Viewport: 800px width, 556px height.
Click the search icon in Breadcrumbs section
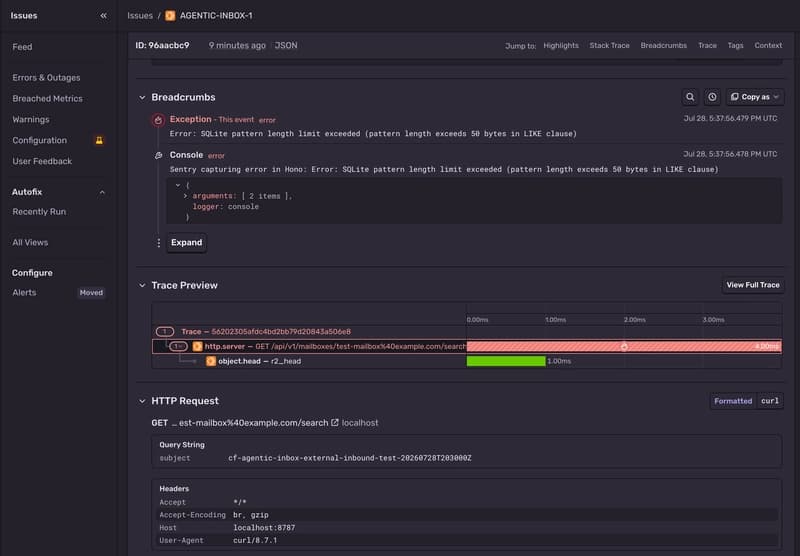pos(690,97)
